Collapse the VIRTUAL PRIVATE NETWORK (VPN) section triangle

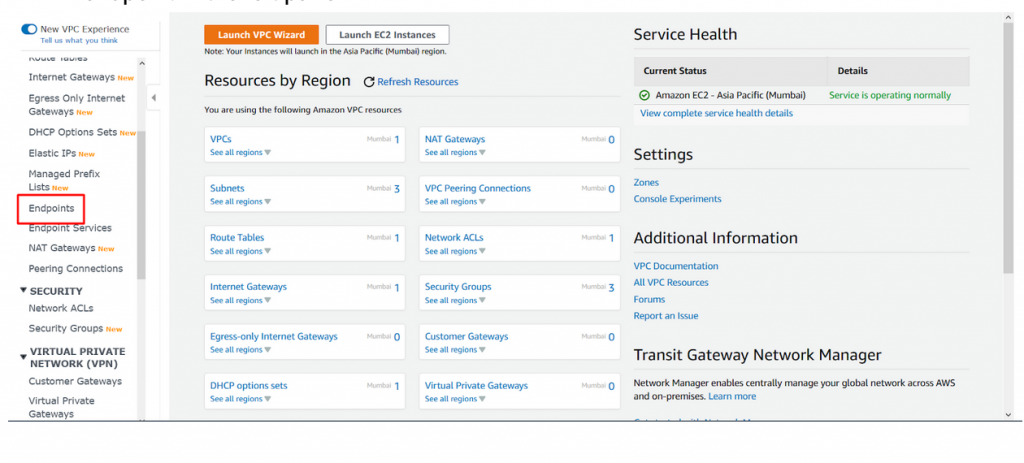click(24, 357)
